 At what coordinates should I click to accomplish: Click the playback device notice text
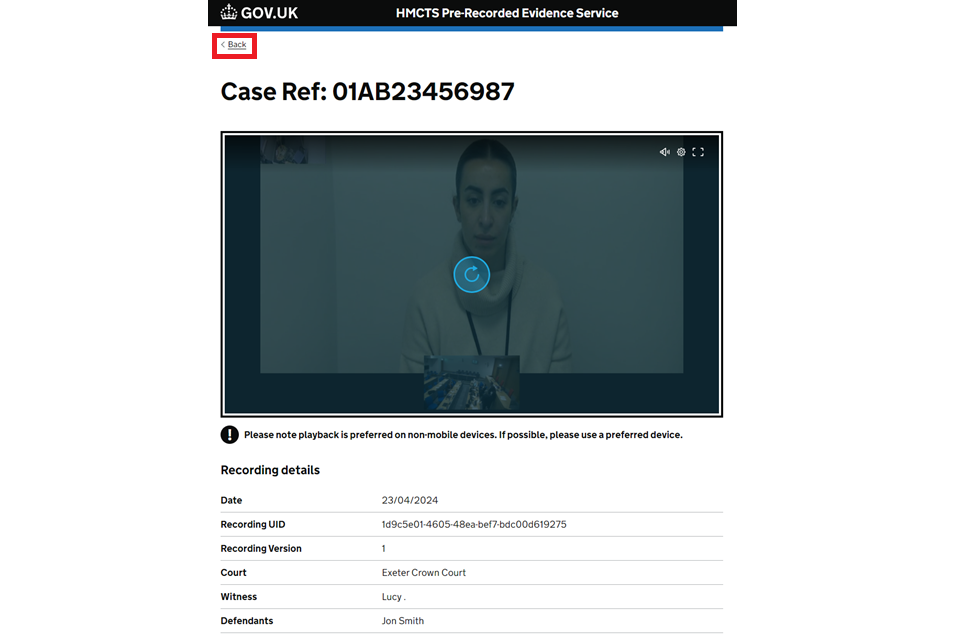[x=463, y=435]
